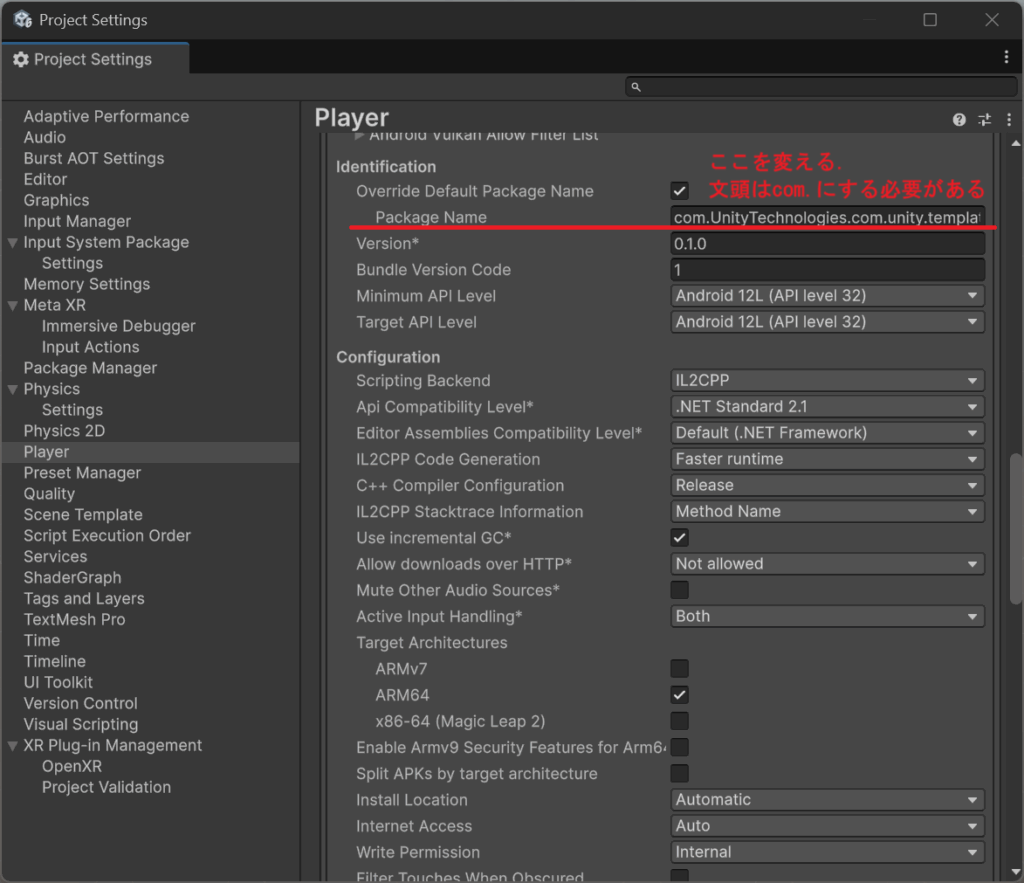Open Project Validation settings
The width and height of the screenshot is (1024, 883).
[x=106, y=787]
